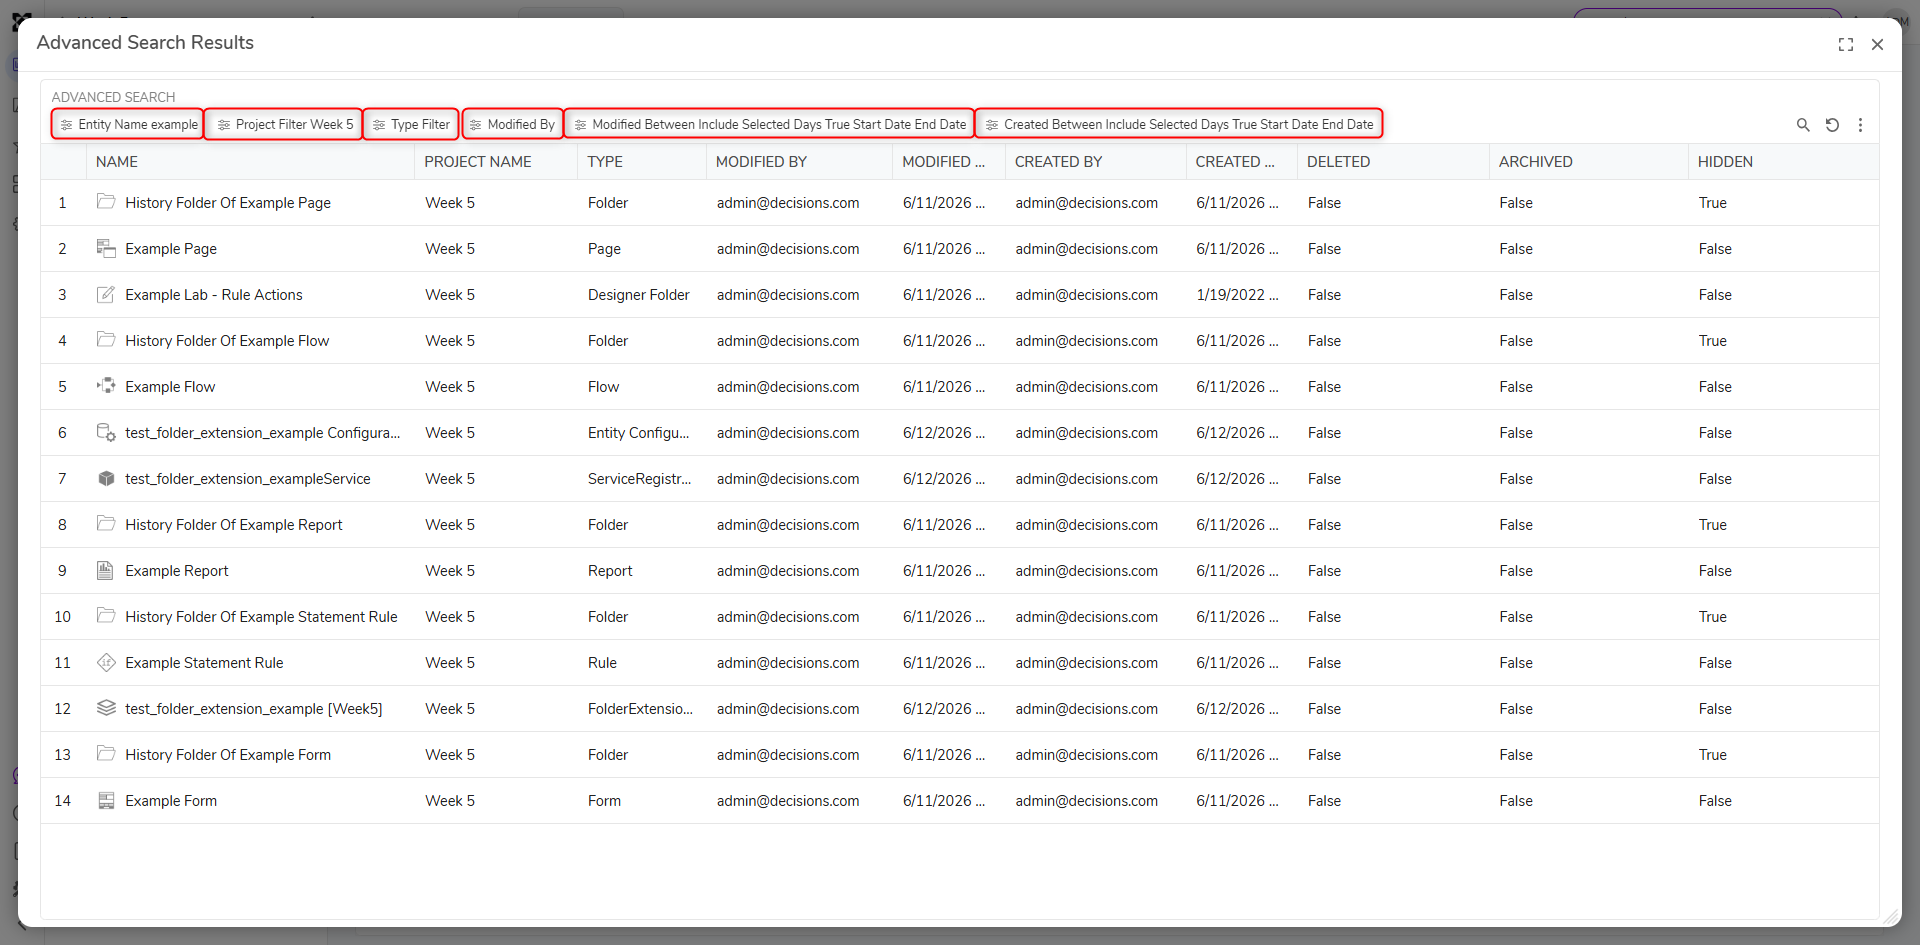Open the Modified By filter
Image resolution: width=1920 pixels, height=945 pixels.
coord(513,124)
